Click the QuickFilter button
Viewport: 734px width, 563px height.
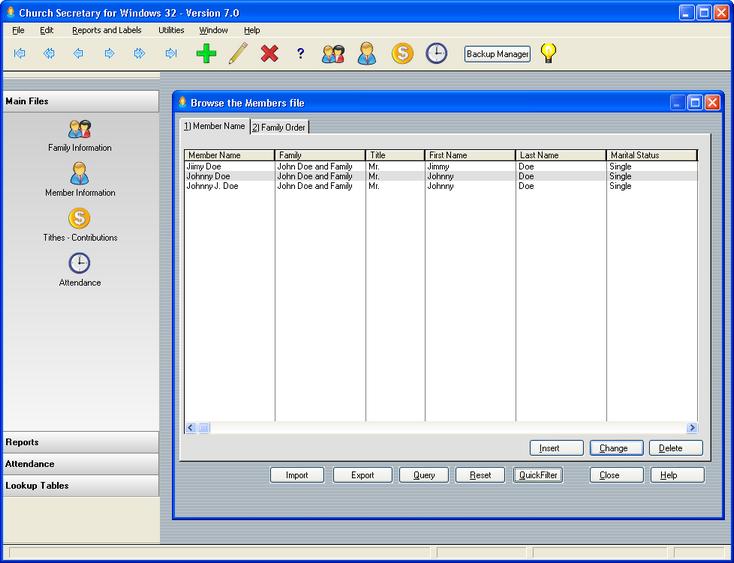538,475
